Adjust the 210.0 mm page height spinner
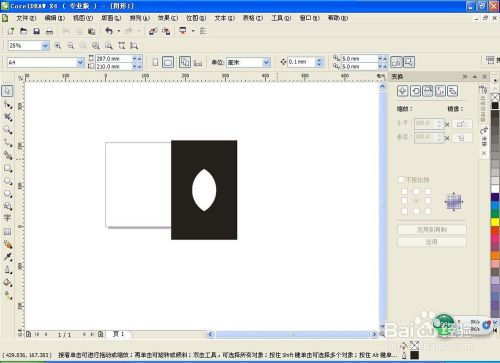Image resolution: width=500 pixels, height=363 pixels. (x=137, y=66)
